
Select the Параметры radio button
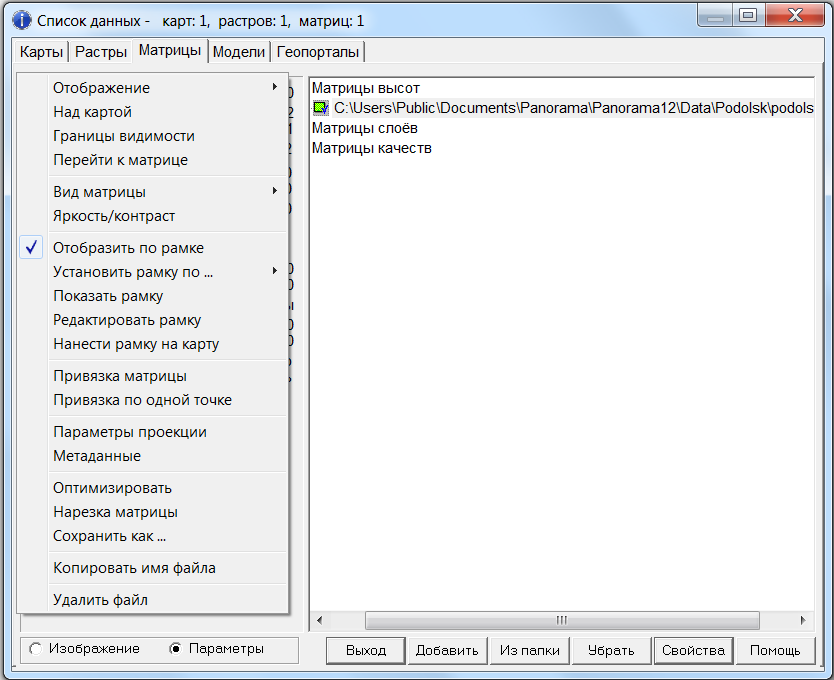(x=176, y=649)
